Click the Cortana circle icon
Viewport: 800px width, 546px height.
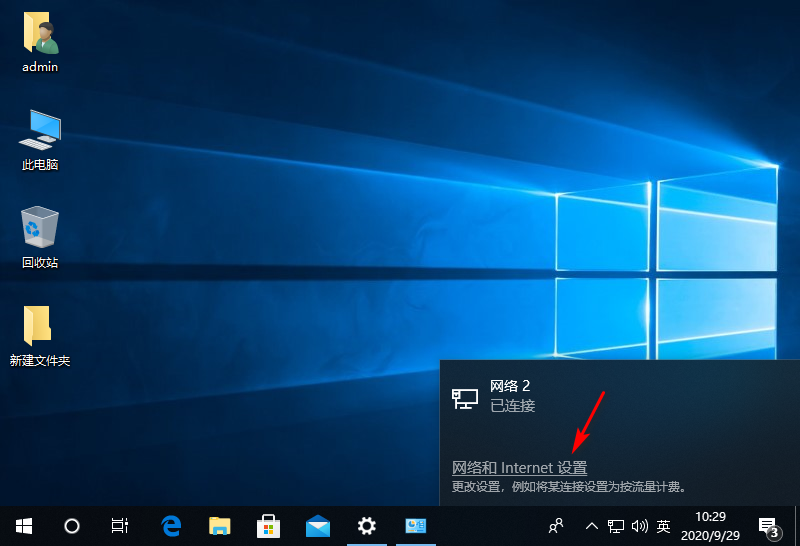click(x=71, y=525)
